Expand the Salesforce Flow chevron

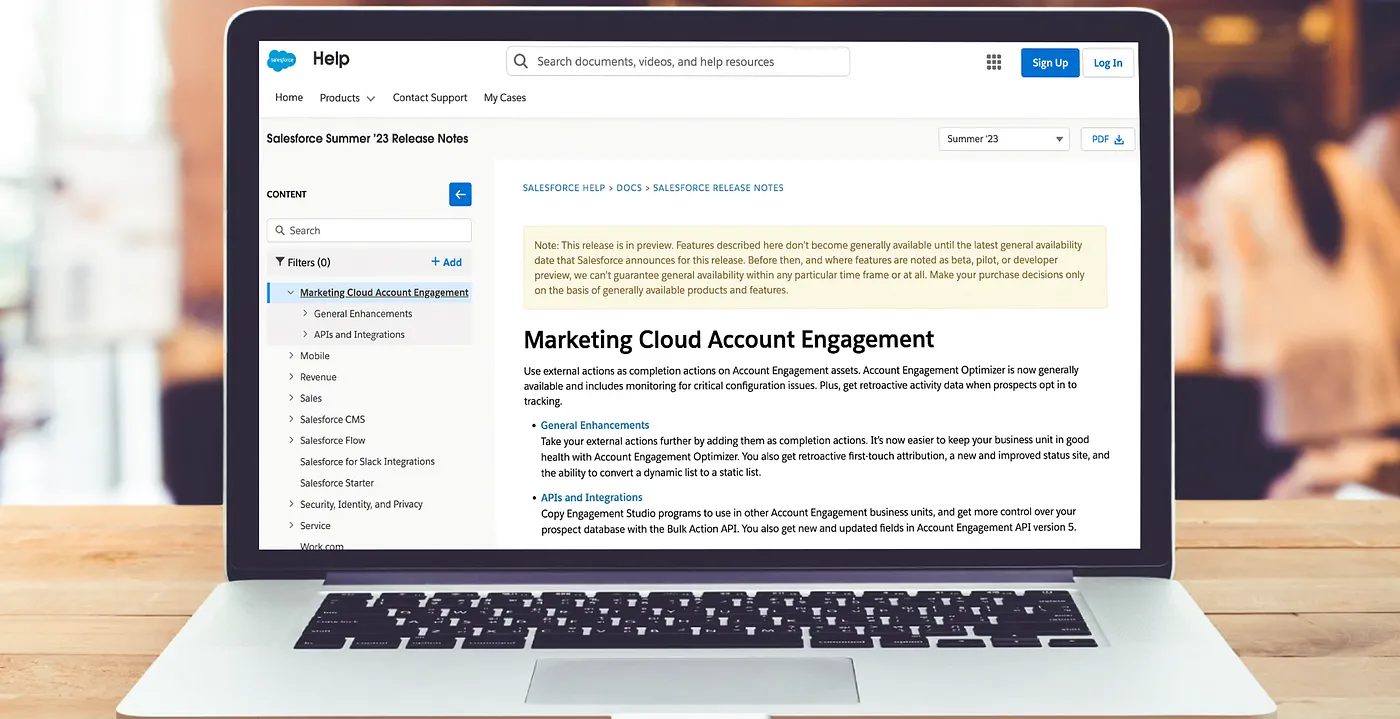(291, 440)
